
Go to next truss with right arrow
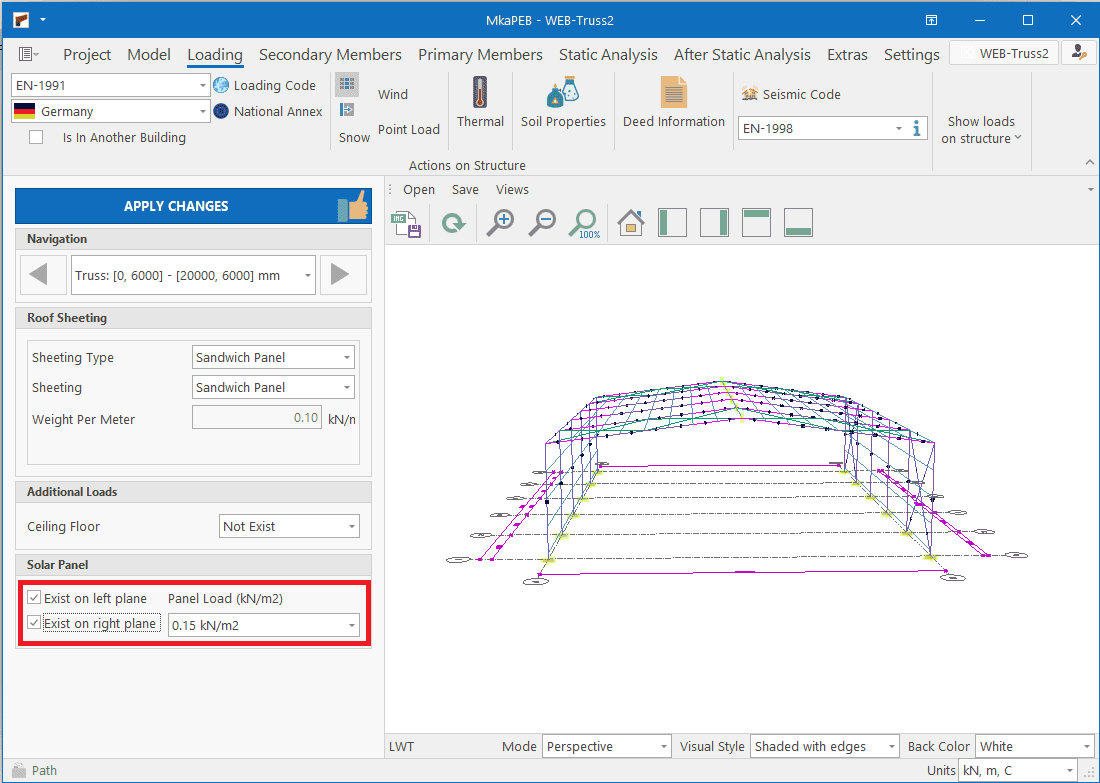(x=340, y=274)
